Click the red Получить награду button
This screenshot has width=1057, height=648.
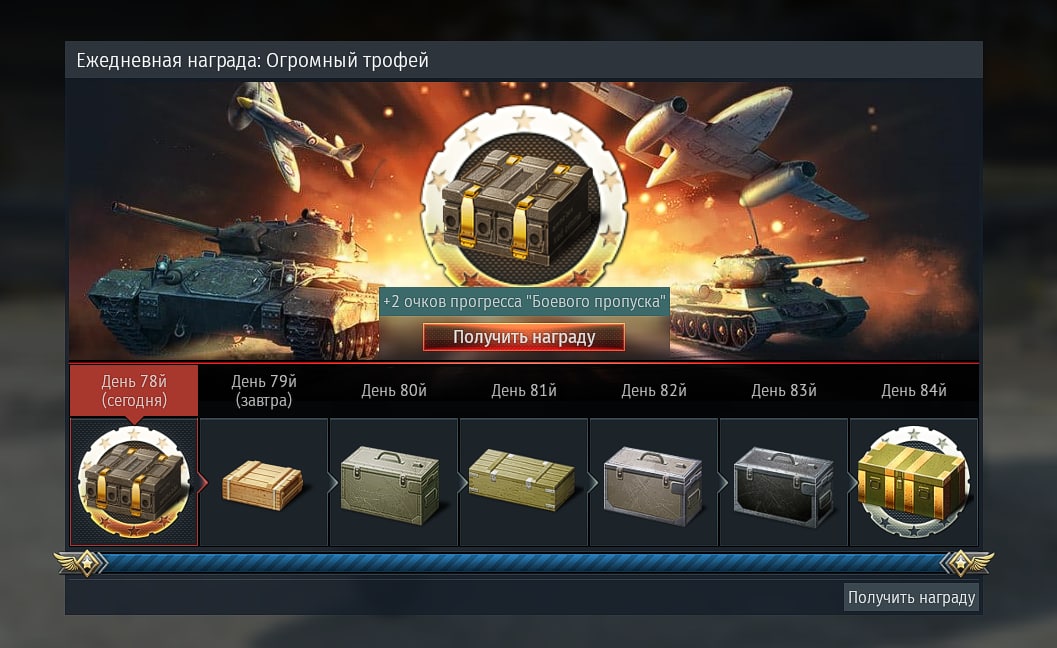524,336
